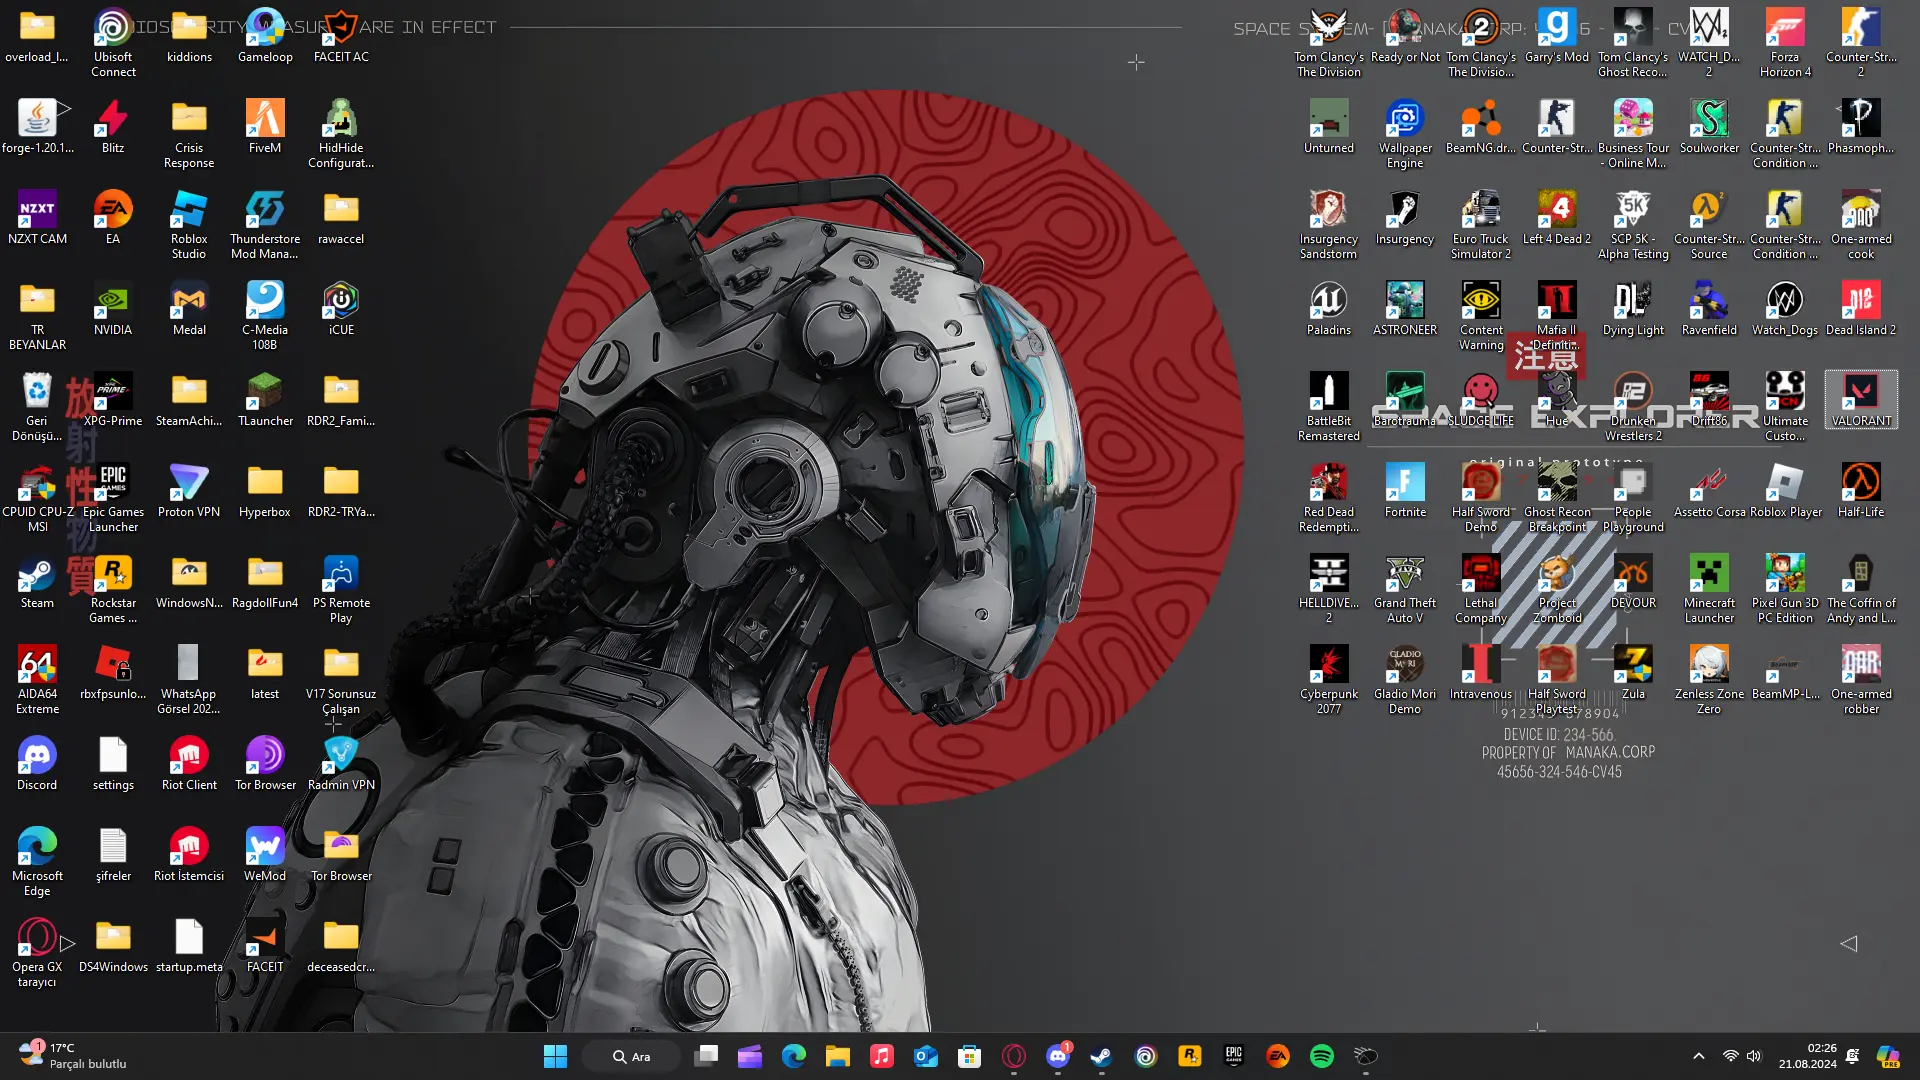Screen dimensions: 1920x1080
Task: Select the Dying Light desktop shortcut
Action: [x=1633, y=308]
